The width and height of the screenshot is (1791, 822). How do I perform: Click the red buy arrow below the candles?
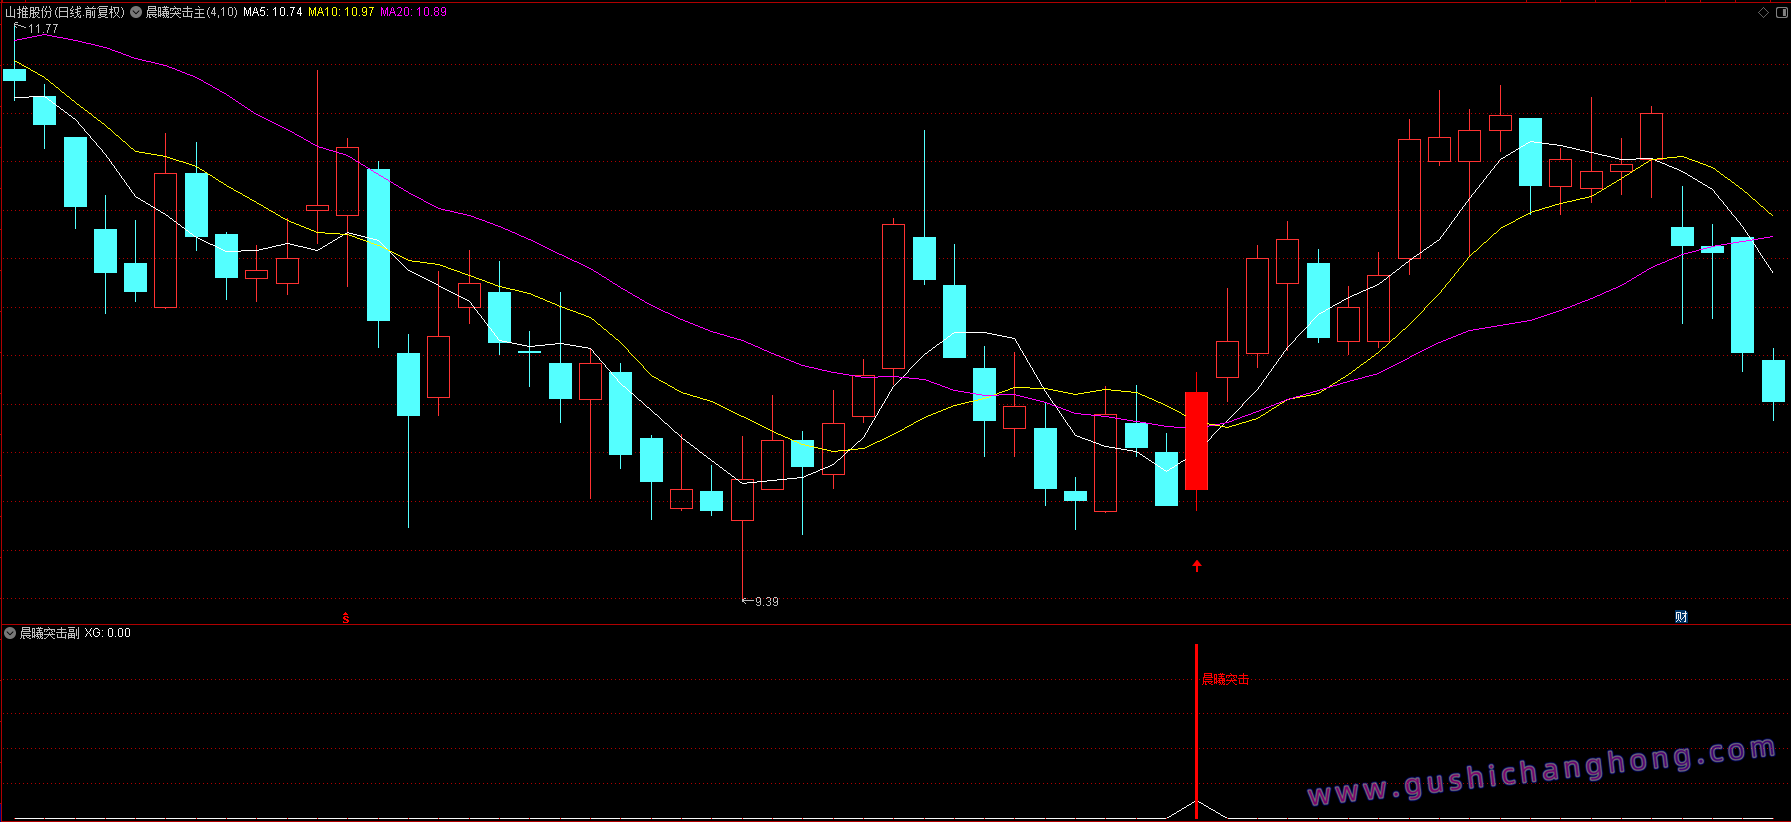tap(1197, 566)
